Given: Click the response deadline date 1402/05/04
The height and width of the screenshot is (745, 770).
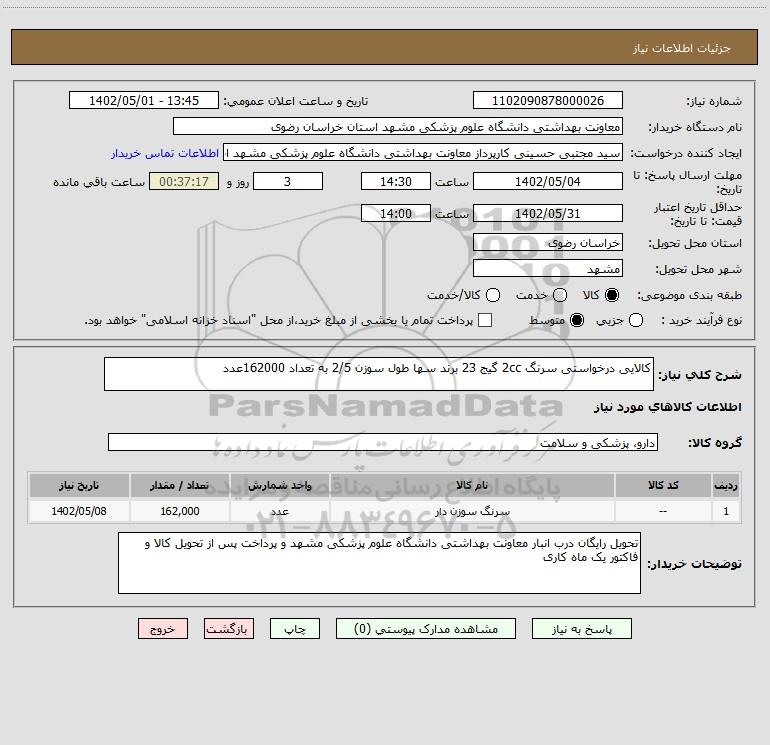Looking at the screenshot, I should (x=548, y=181).
